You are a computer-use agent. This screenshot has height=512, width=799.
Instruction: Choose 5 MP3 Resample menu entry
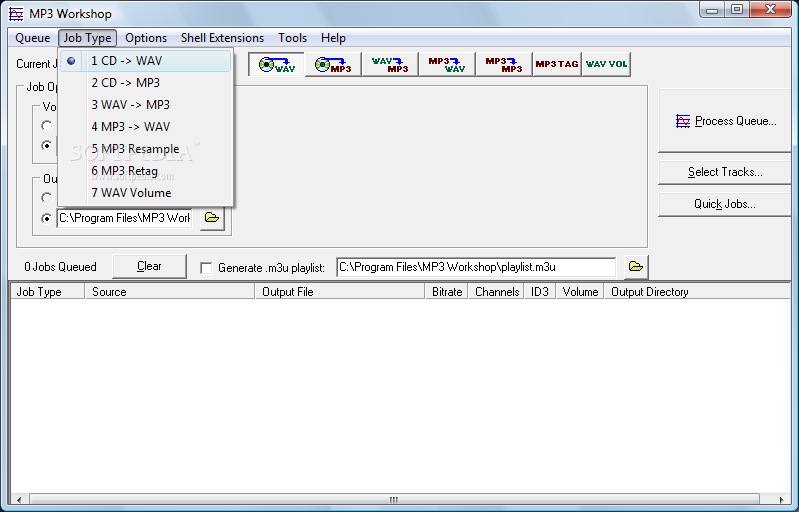click(x=146, y=149)
